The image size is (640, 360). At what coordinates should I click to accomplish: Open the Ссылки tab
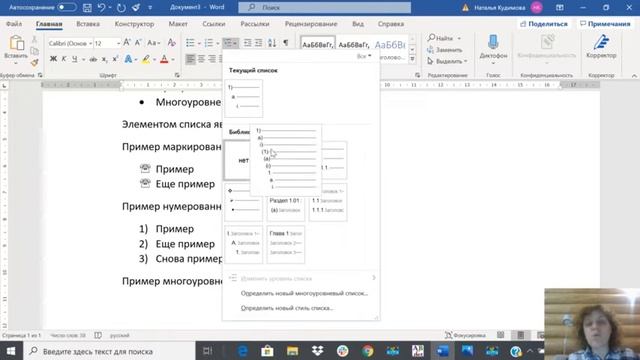[x=214, y=24]
